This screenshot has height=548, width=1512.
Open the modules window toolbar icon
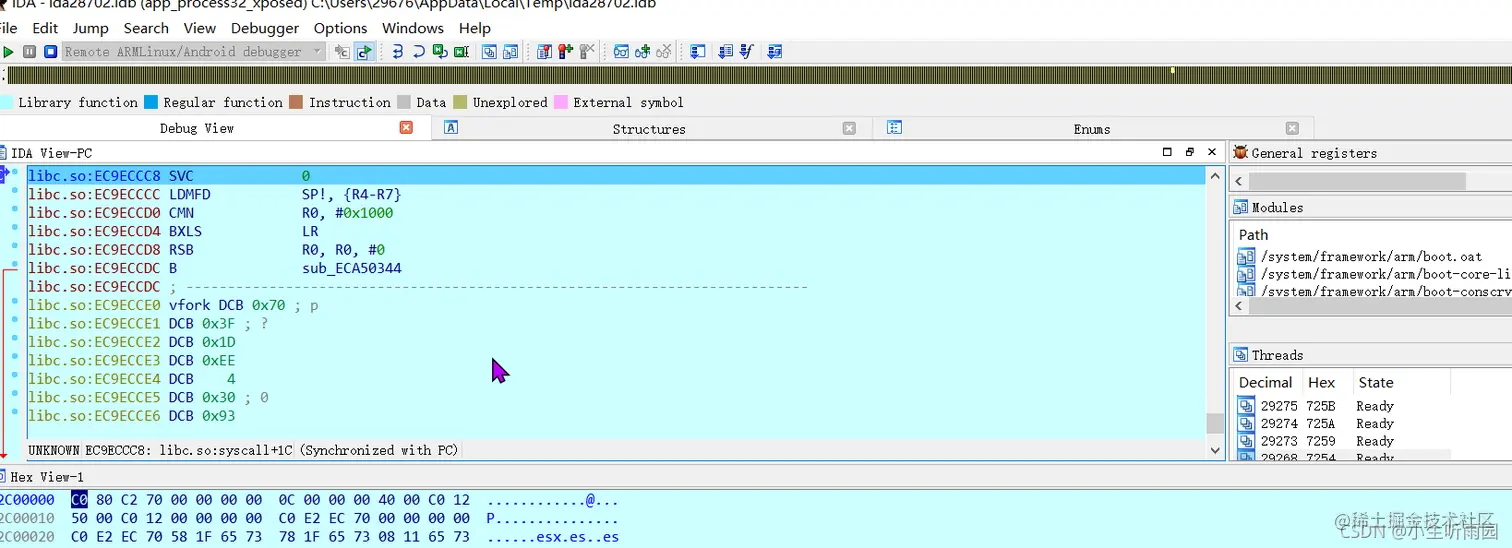pyautogui.click(x=511, y=51)
